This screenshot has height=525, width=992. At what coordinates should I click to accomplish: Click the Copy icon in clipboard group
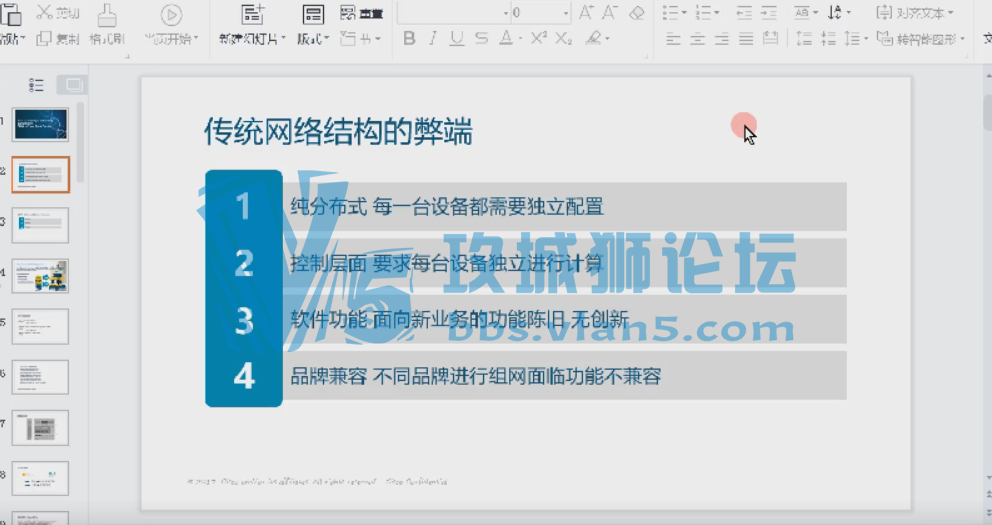coord(45,39)
